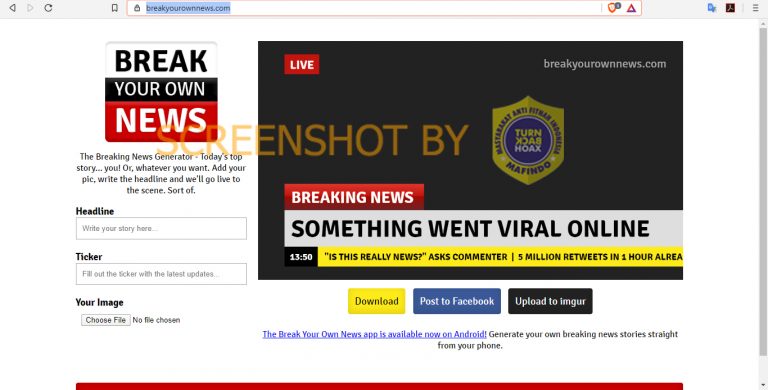Viewport: 768px width, 390px height.
Task: Reload the page with the refresh icon
Action: (x=48, y=8)
